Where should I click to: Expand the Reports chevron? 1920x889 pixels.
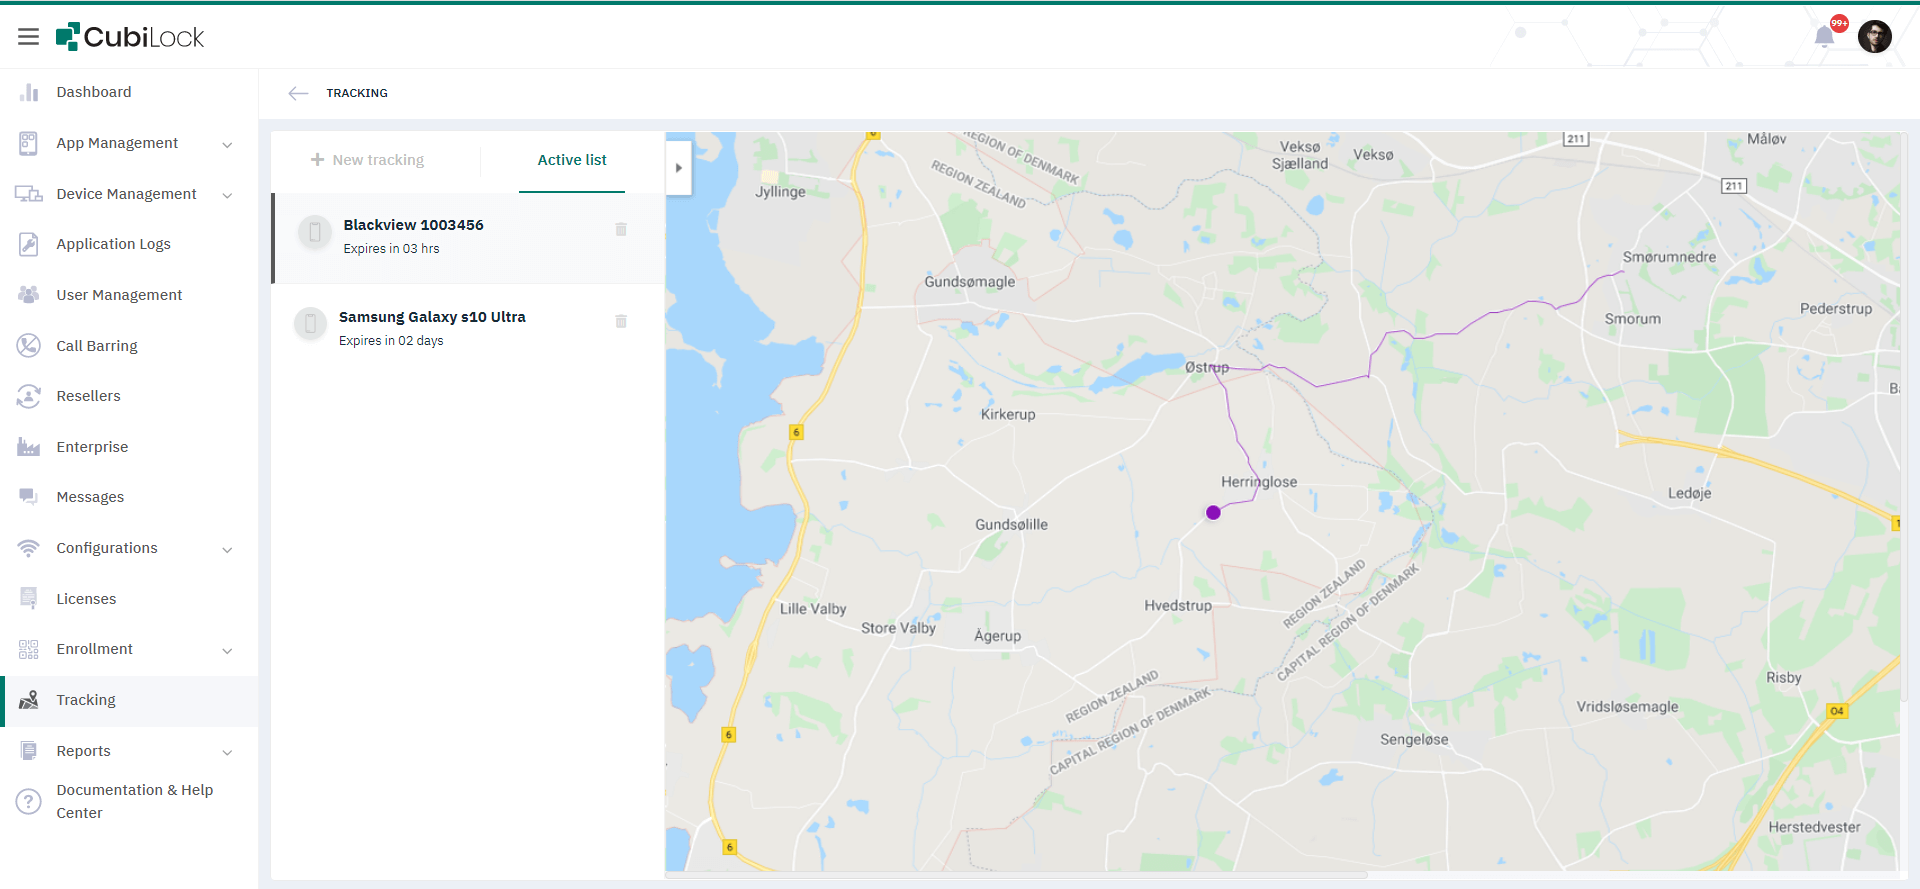227,752
